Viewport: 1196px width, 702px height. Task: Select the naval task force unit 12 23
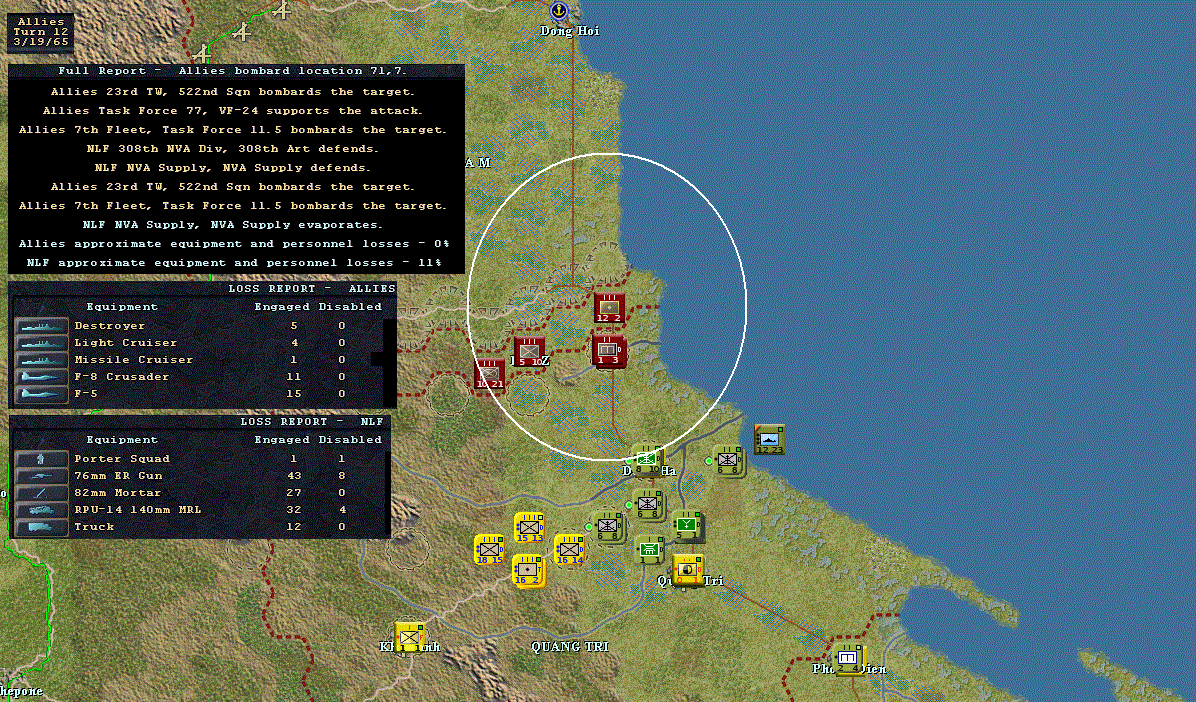[769, 440]
